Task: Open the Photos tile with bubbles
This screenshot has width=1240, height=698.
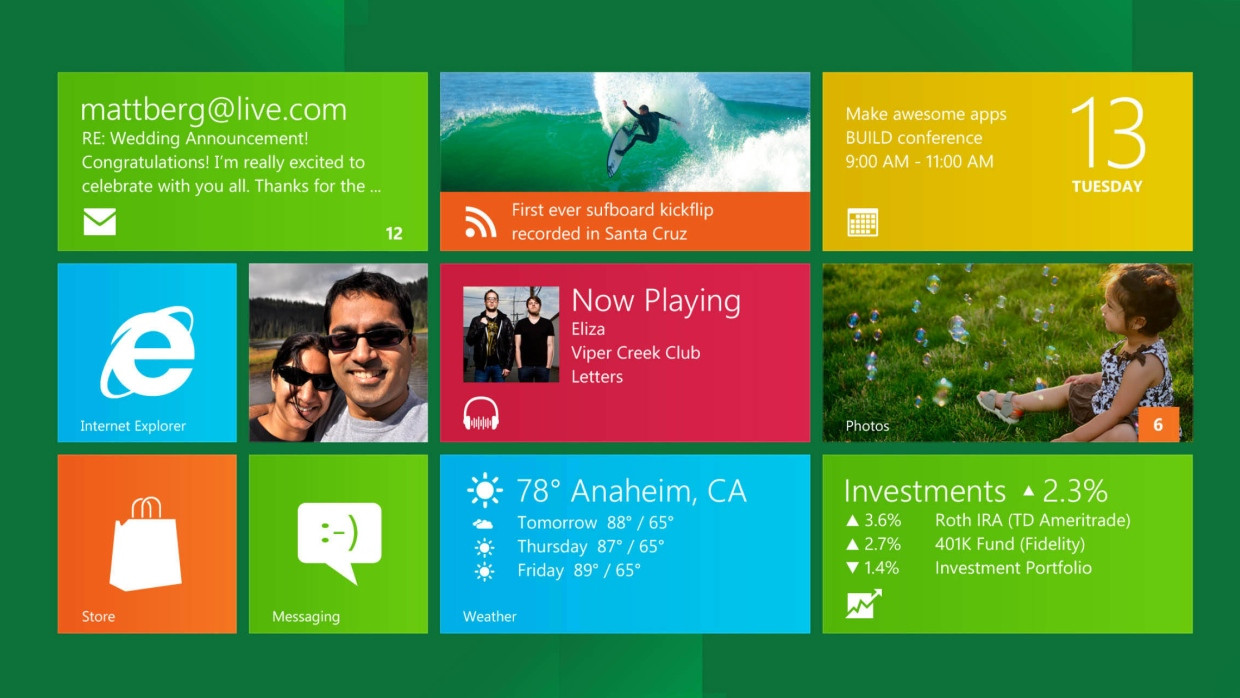Action: [1007, 352]
